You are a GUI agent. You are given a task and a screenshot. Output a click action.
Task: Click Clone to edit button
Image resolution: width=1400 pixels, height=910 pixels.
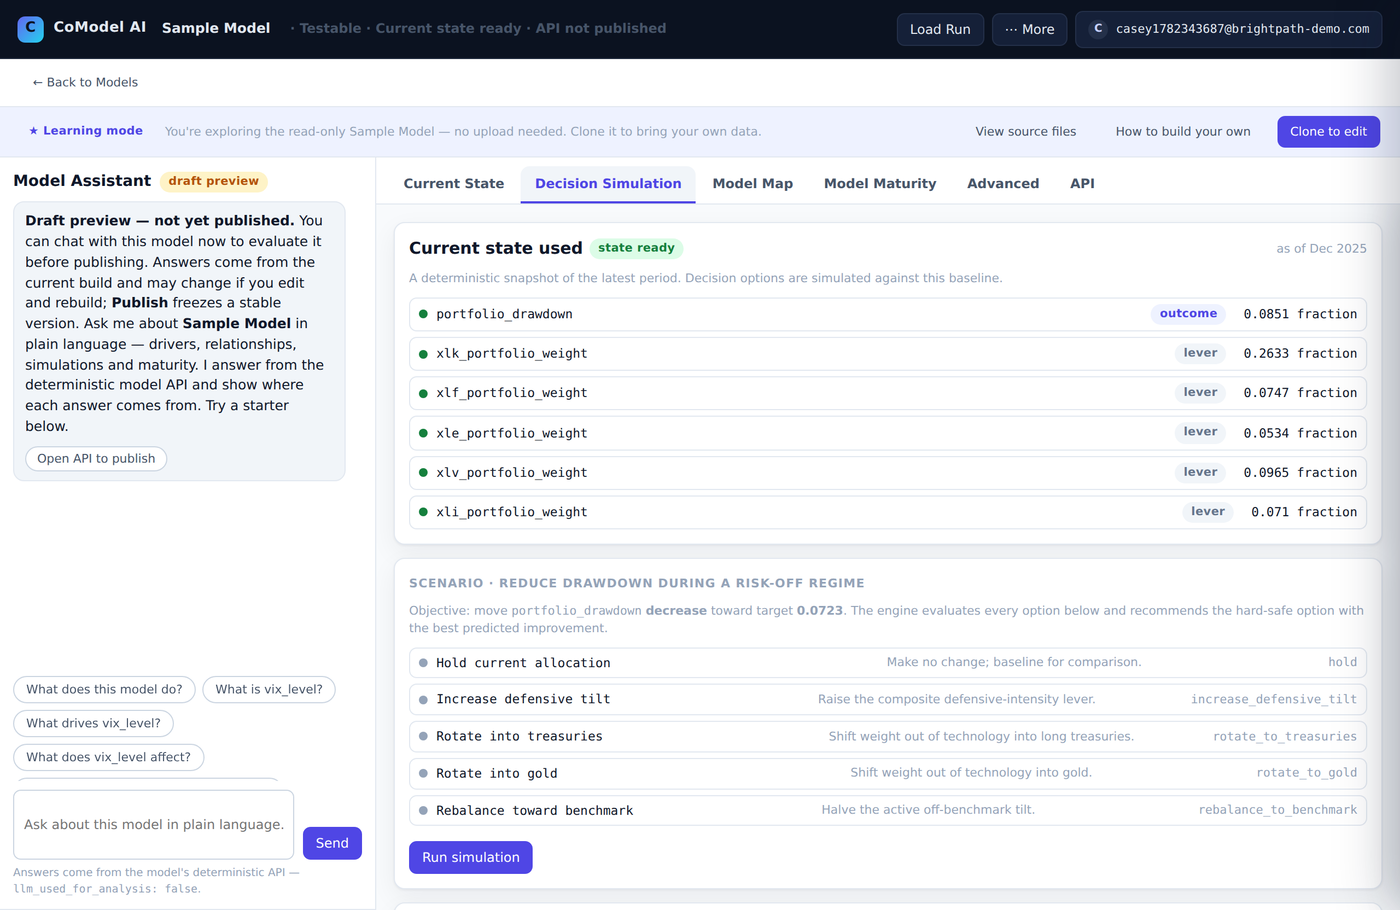(1328, 131)
